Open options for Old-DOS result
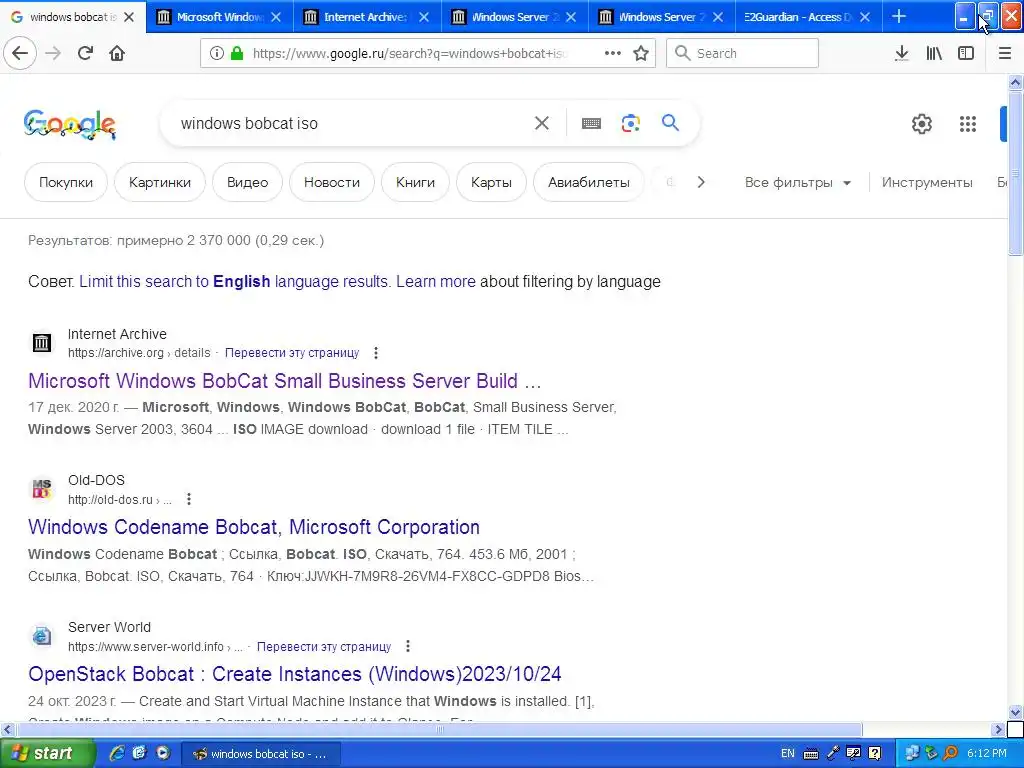 click(x=189, y=499)
